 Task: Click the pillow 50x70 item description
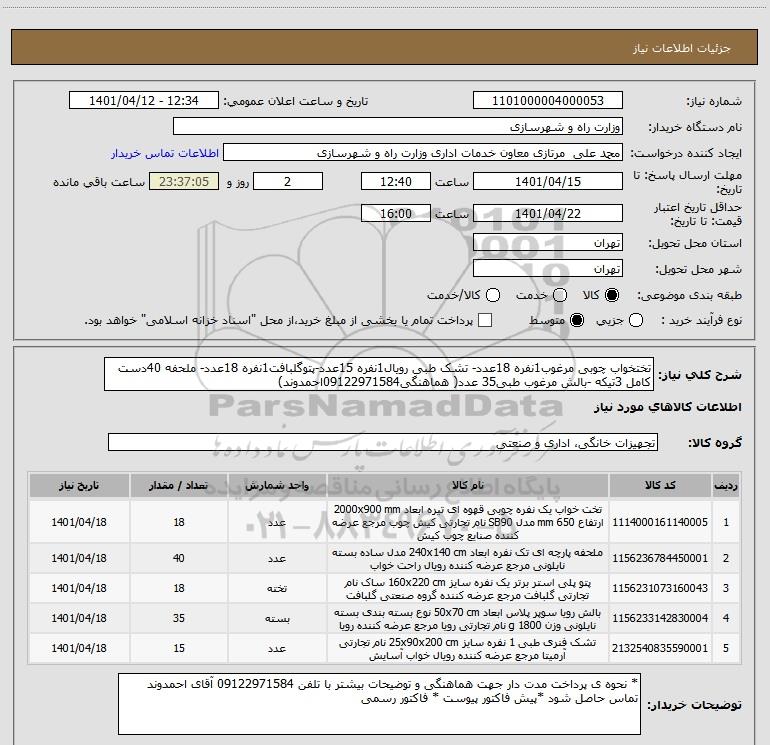[x=468, y=619]
